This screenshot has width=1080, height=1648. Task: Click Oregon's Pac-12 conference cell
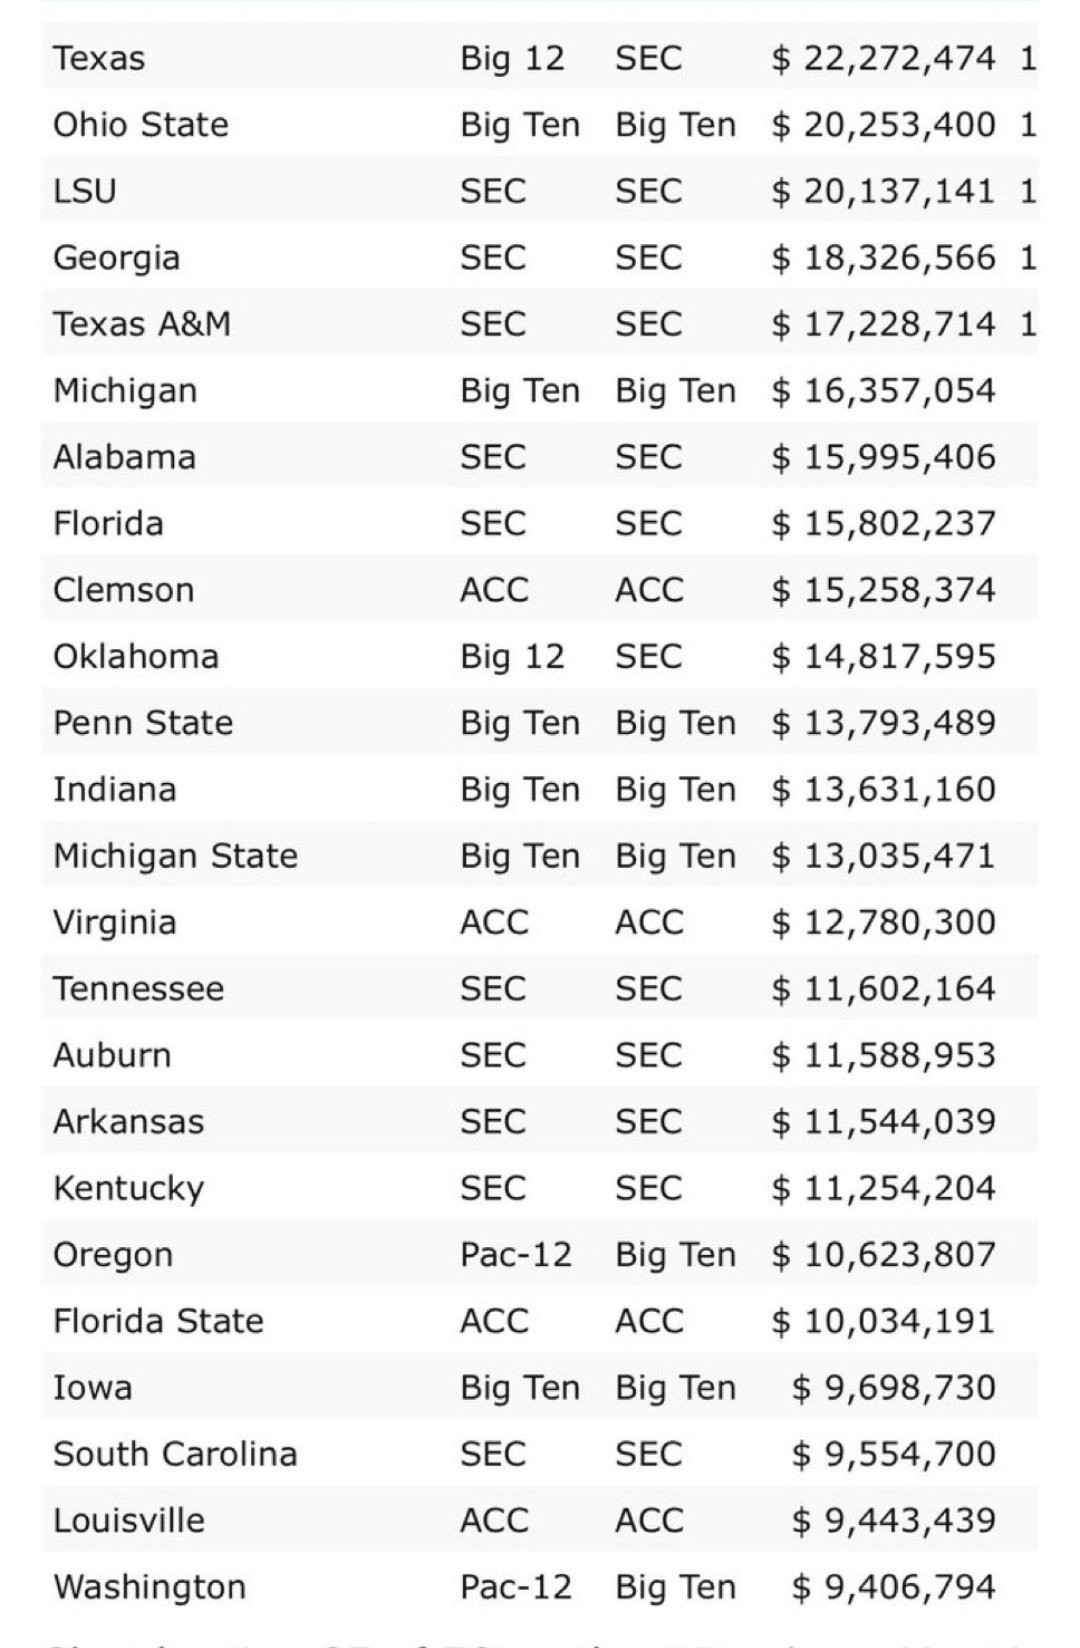pyautogui.click(x=516, y=1255)
